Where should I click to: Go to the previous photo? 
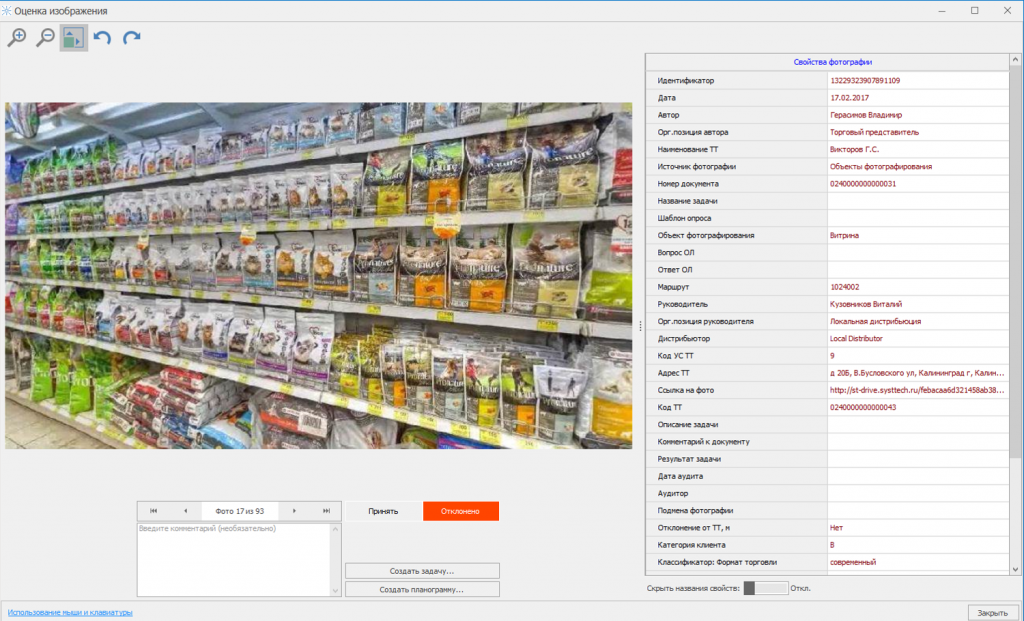pos(185,511)
